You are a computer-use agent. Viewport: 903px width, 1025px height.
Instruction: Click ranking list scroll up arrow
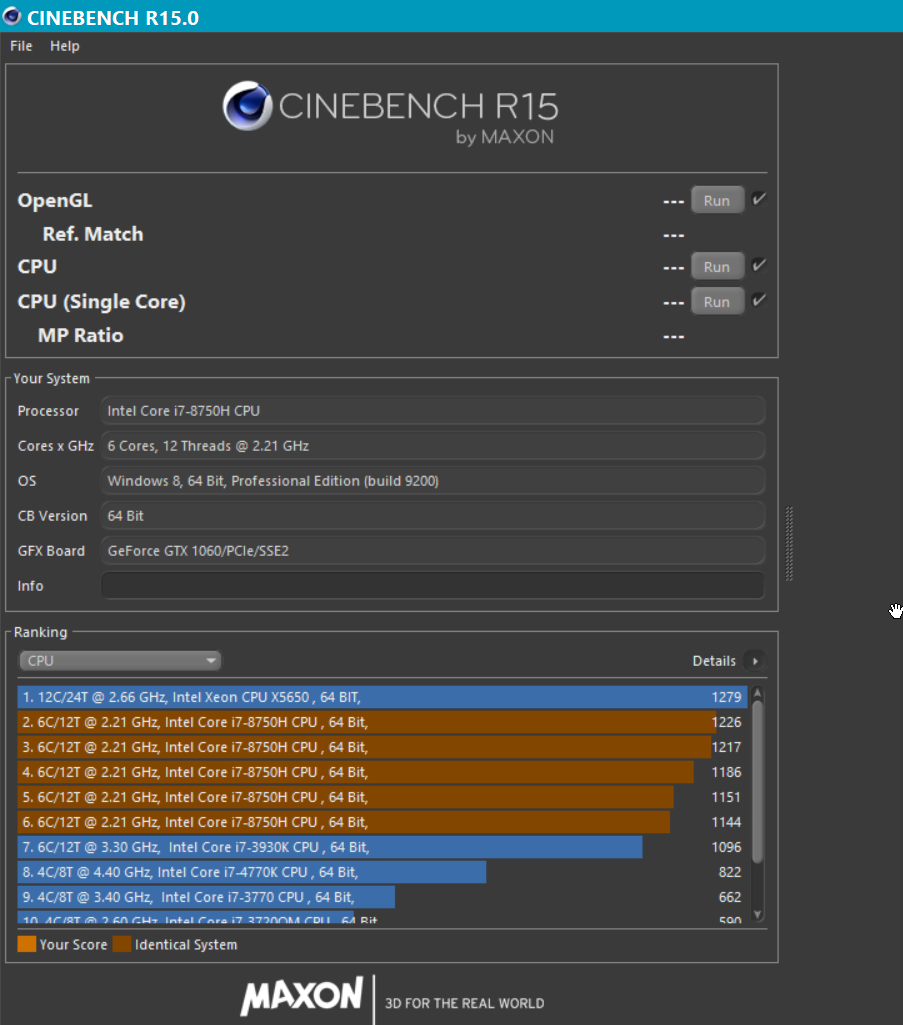[x=758, y=692]
